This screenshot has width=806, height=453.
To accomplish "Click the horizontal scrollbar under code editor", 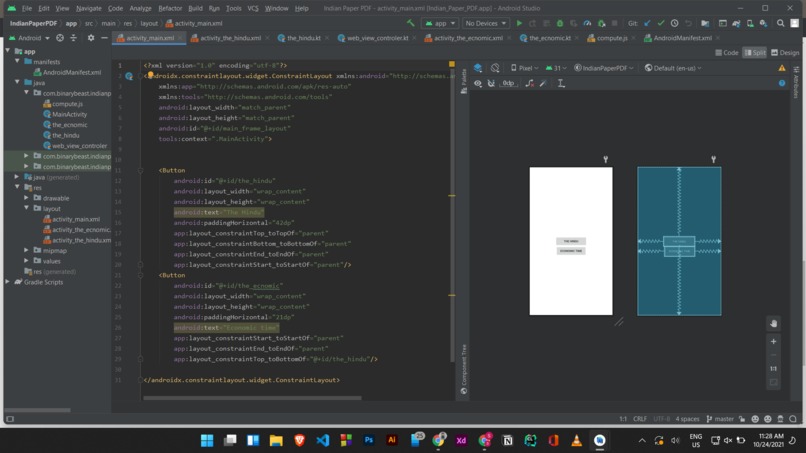I will (x=252, y=397).
